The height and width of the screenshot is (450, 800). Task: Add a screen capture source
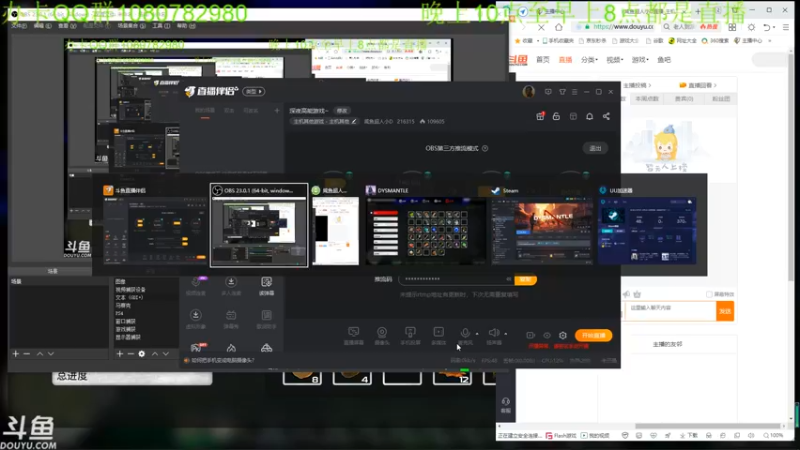pyautogui.click(x=354, y=335)
